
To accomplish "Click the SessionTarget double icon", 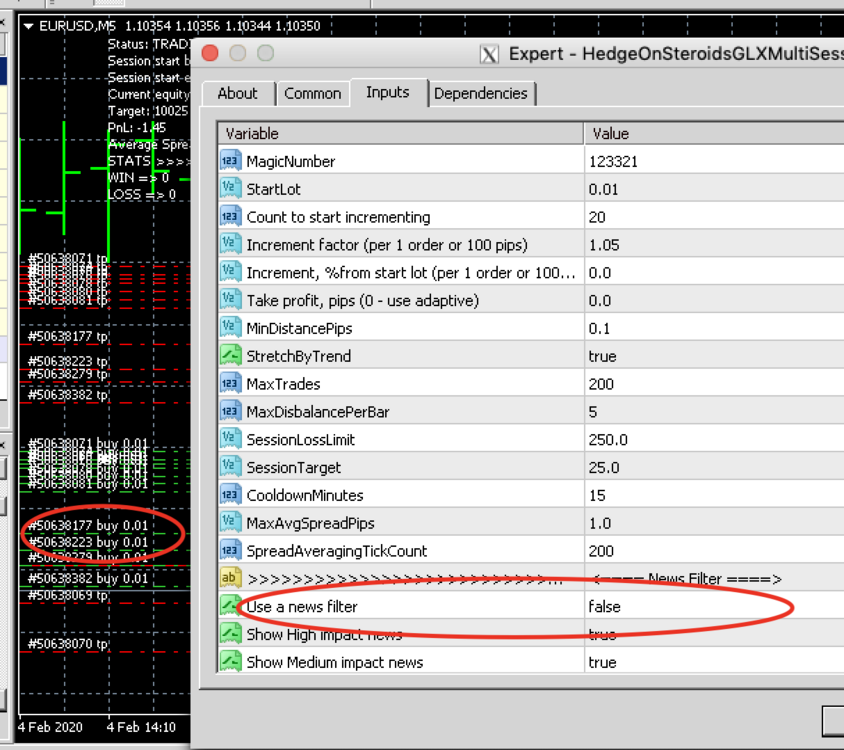I will 230,467.
